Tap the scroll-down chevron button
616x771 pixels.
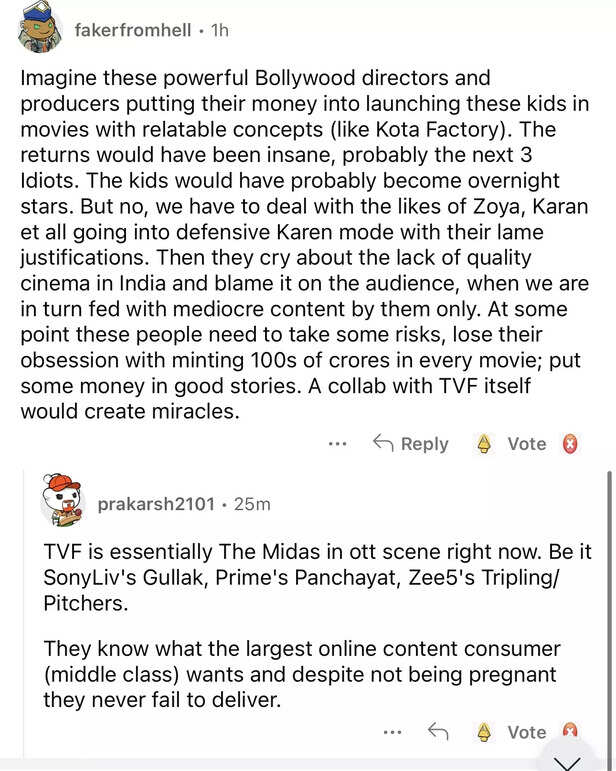point(567,761)
